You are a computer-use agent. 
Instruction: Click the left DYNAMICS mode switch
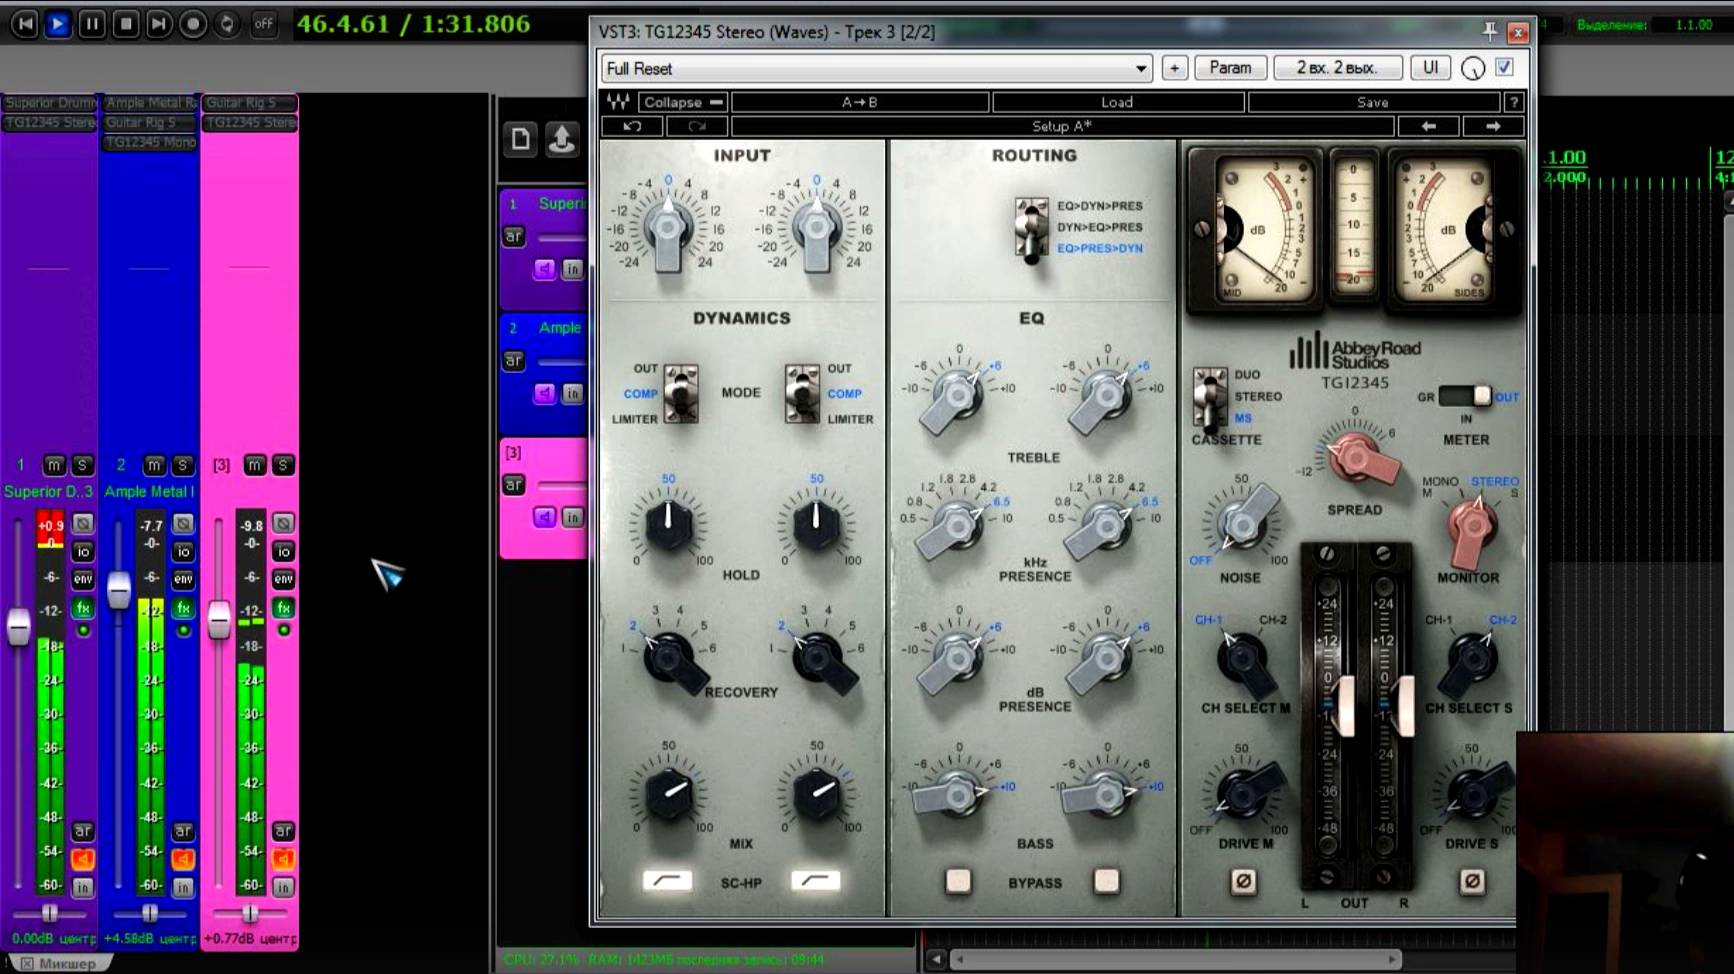click(x=681, y=394)
